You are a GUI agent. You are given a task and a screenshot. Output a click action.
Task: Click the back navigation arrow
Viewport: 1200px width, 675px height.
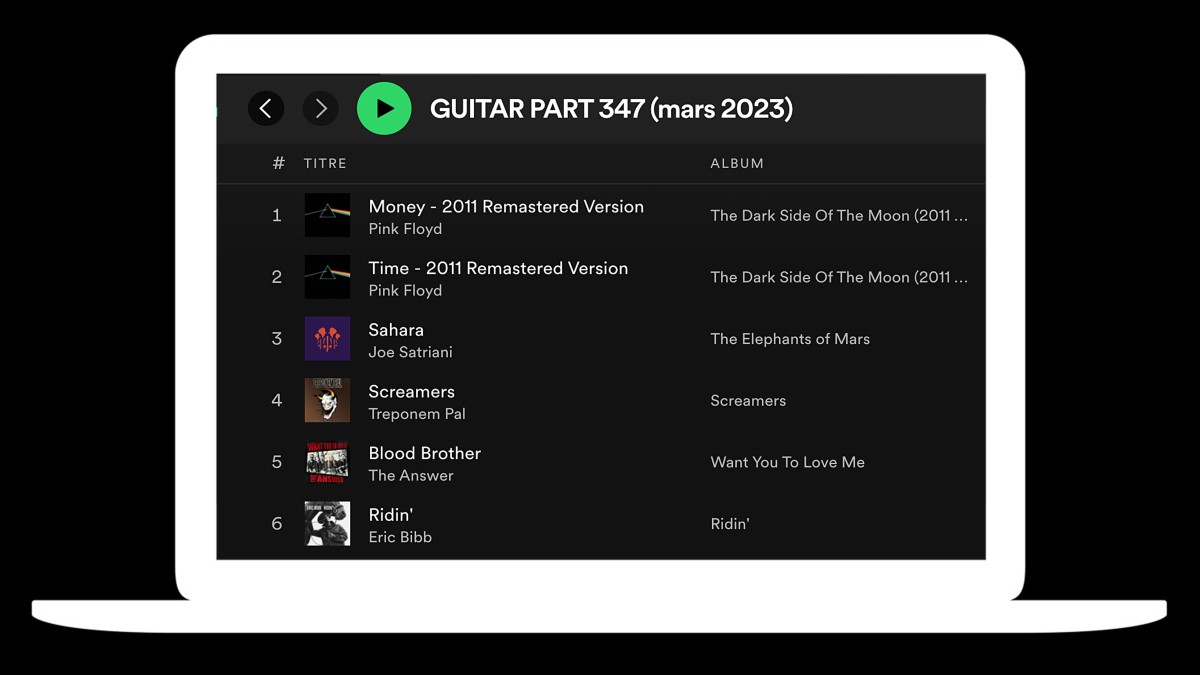(x=266, y=108)
